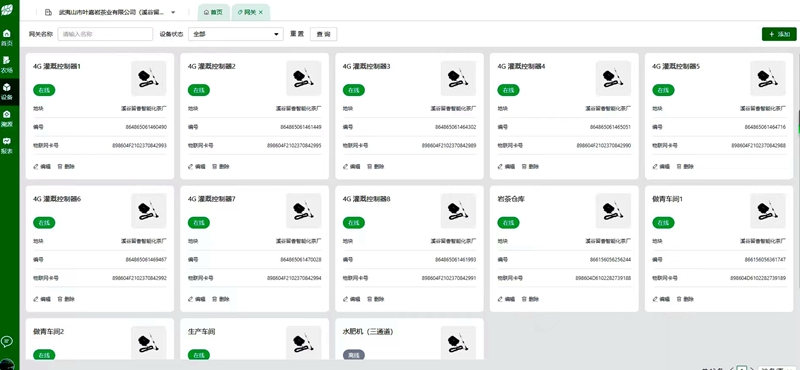This screenshot has height=370, width=800.
Task: Edit the 做青车间1 gateway
Action: pos(661,299)
